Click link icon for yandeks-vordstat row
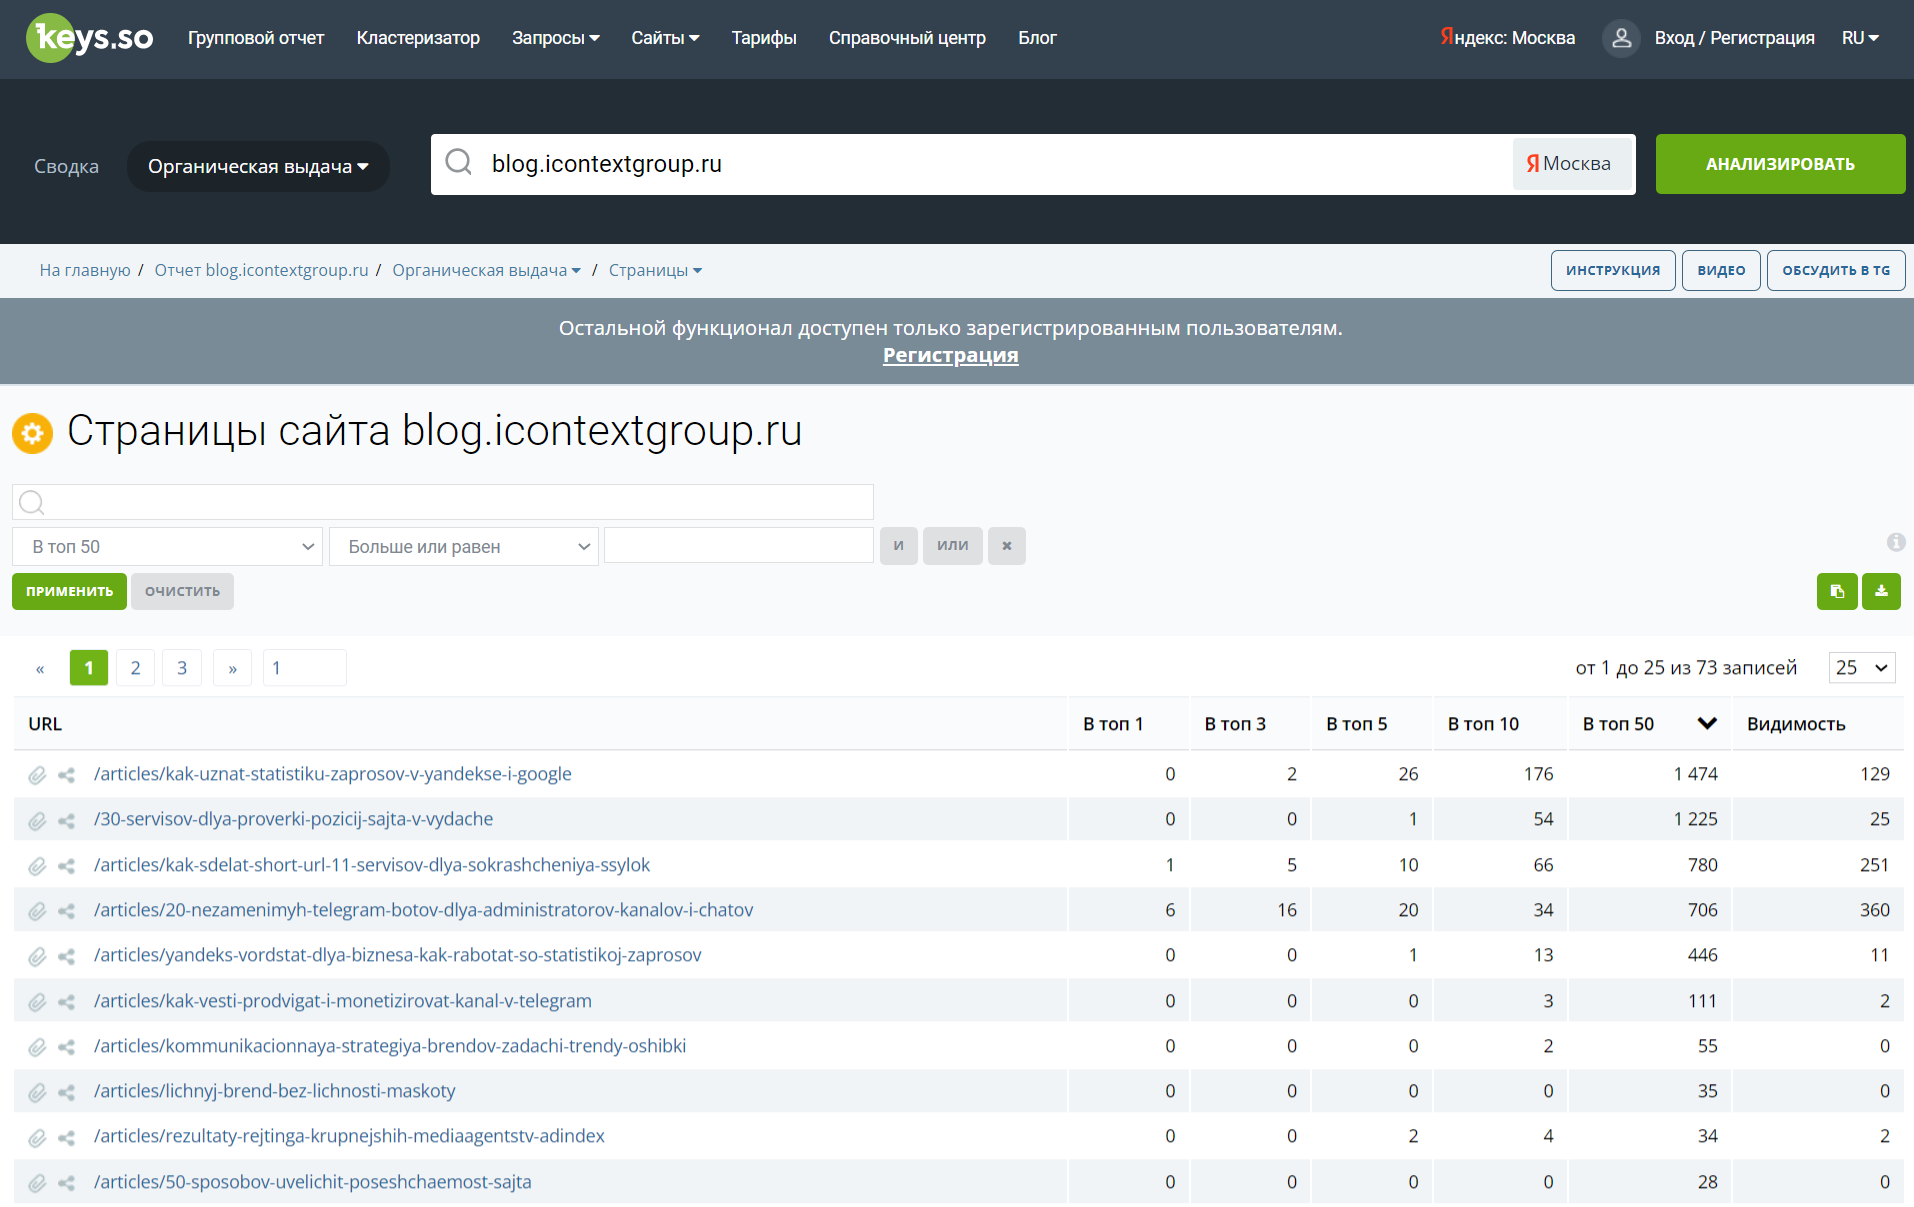1914x1207 pixels. 37,957
